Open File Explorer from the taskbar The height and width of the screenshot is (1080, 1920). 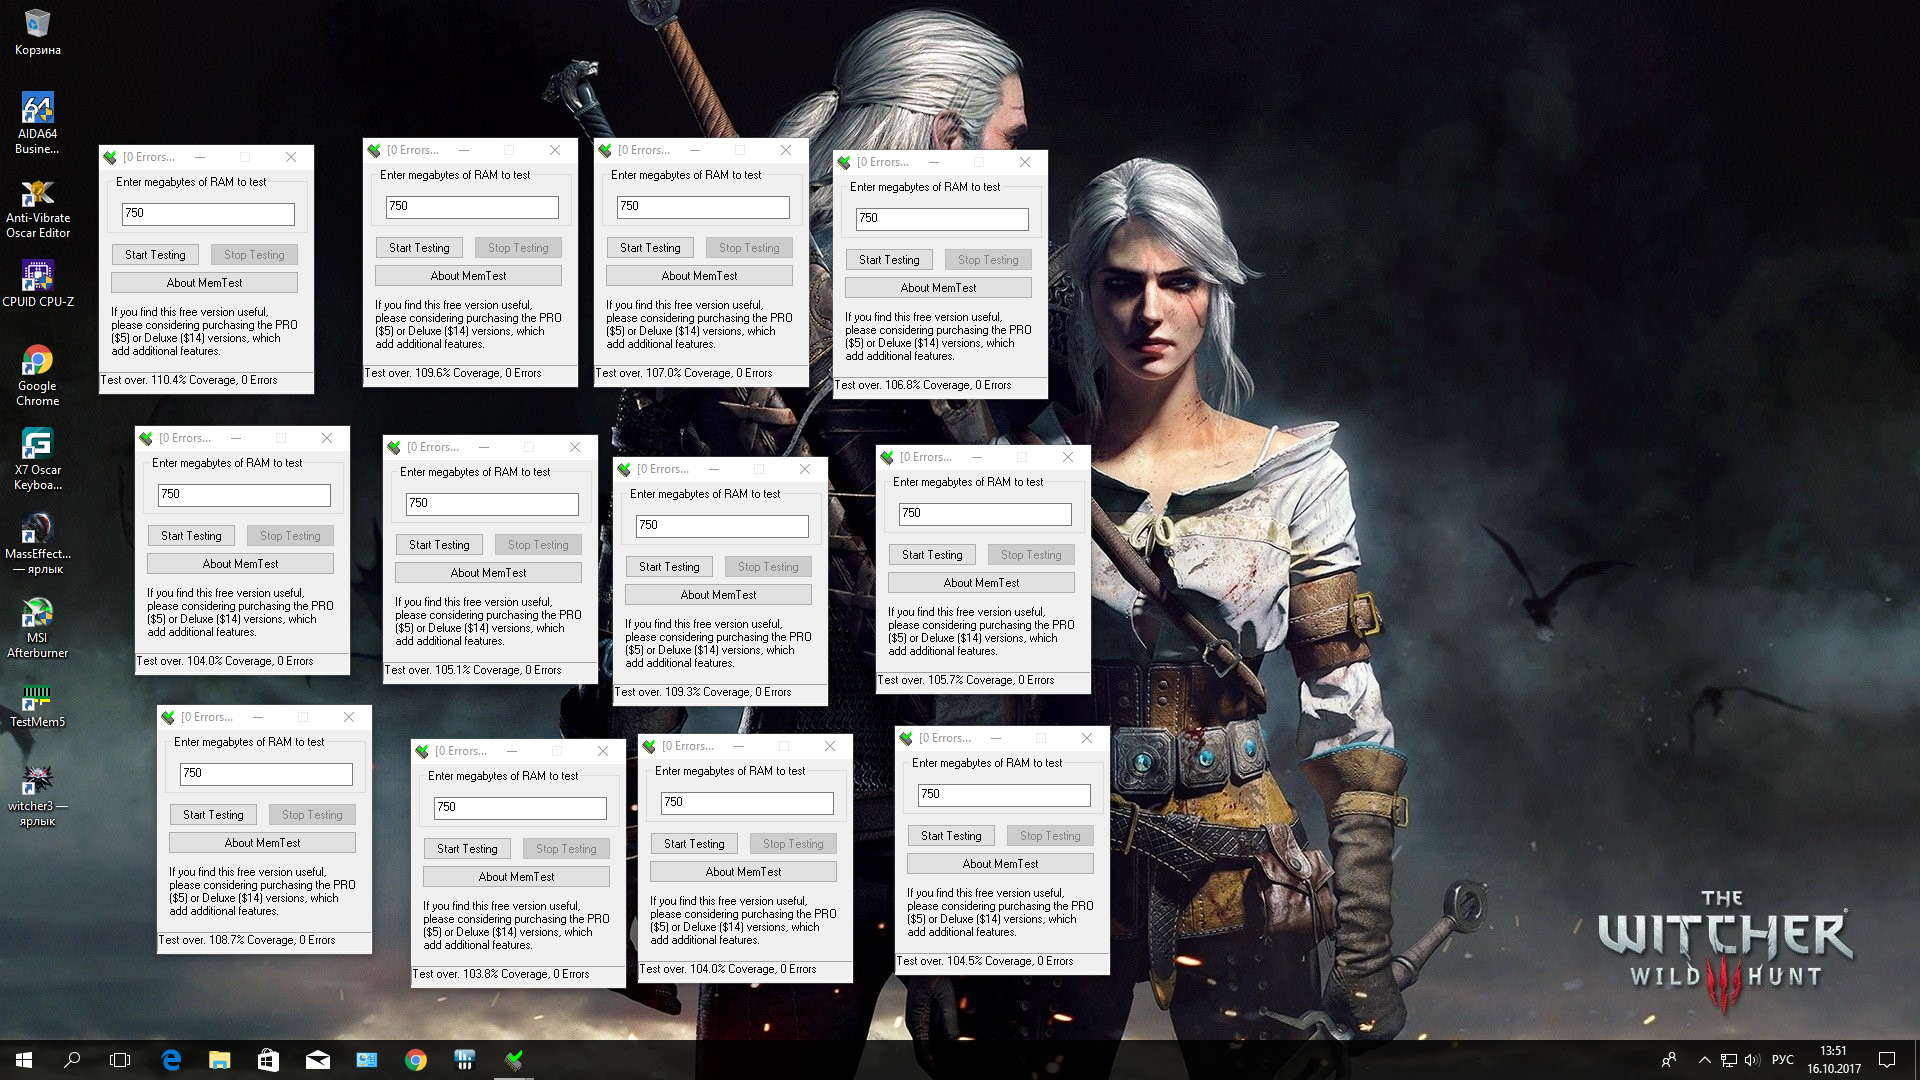click(220, 1060)
